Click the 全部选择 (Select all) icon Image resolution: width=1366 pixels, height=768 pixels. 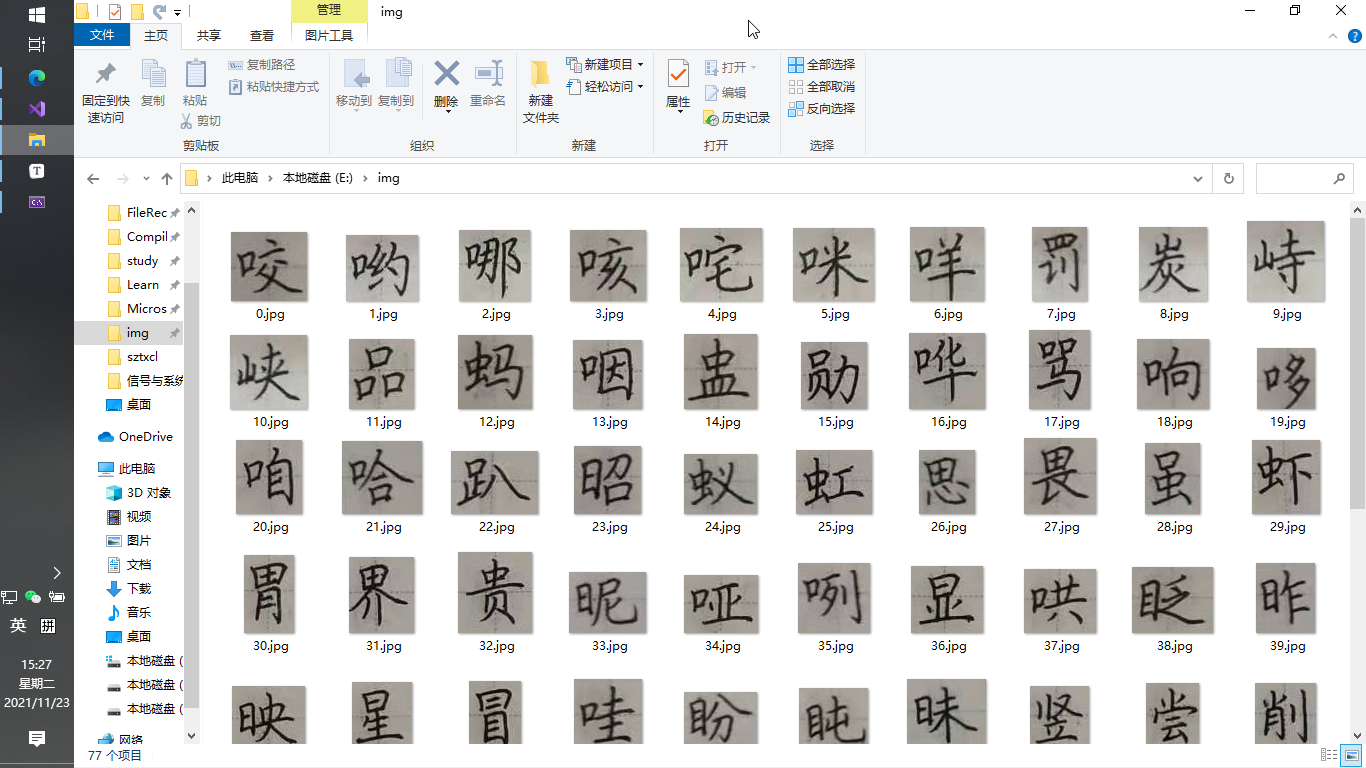click(x=823, y=64)
